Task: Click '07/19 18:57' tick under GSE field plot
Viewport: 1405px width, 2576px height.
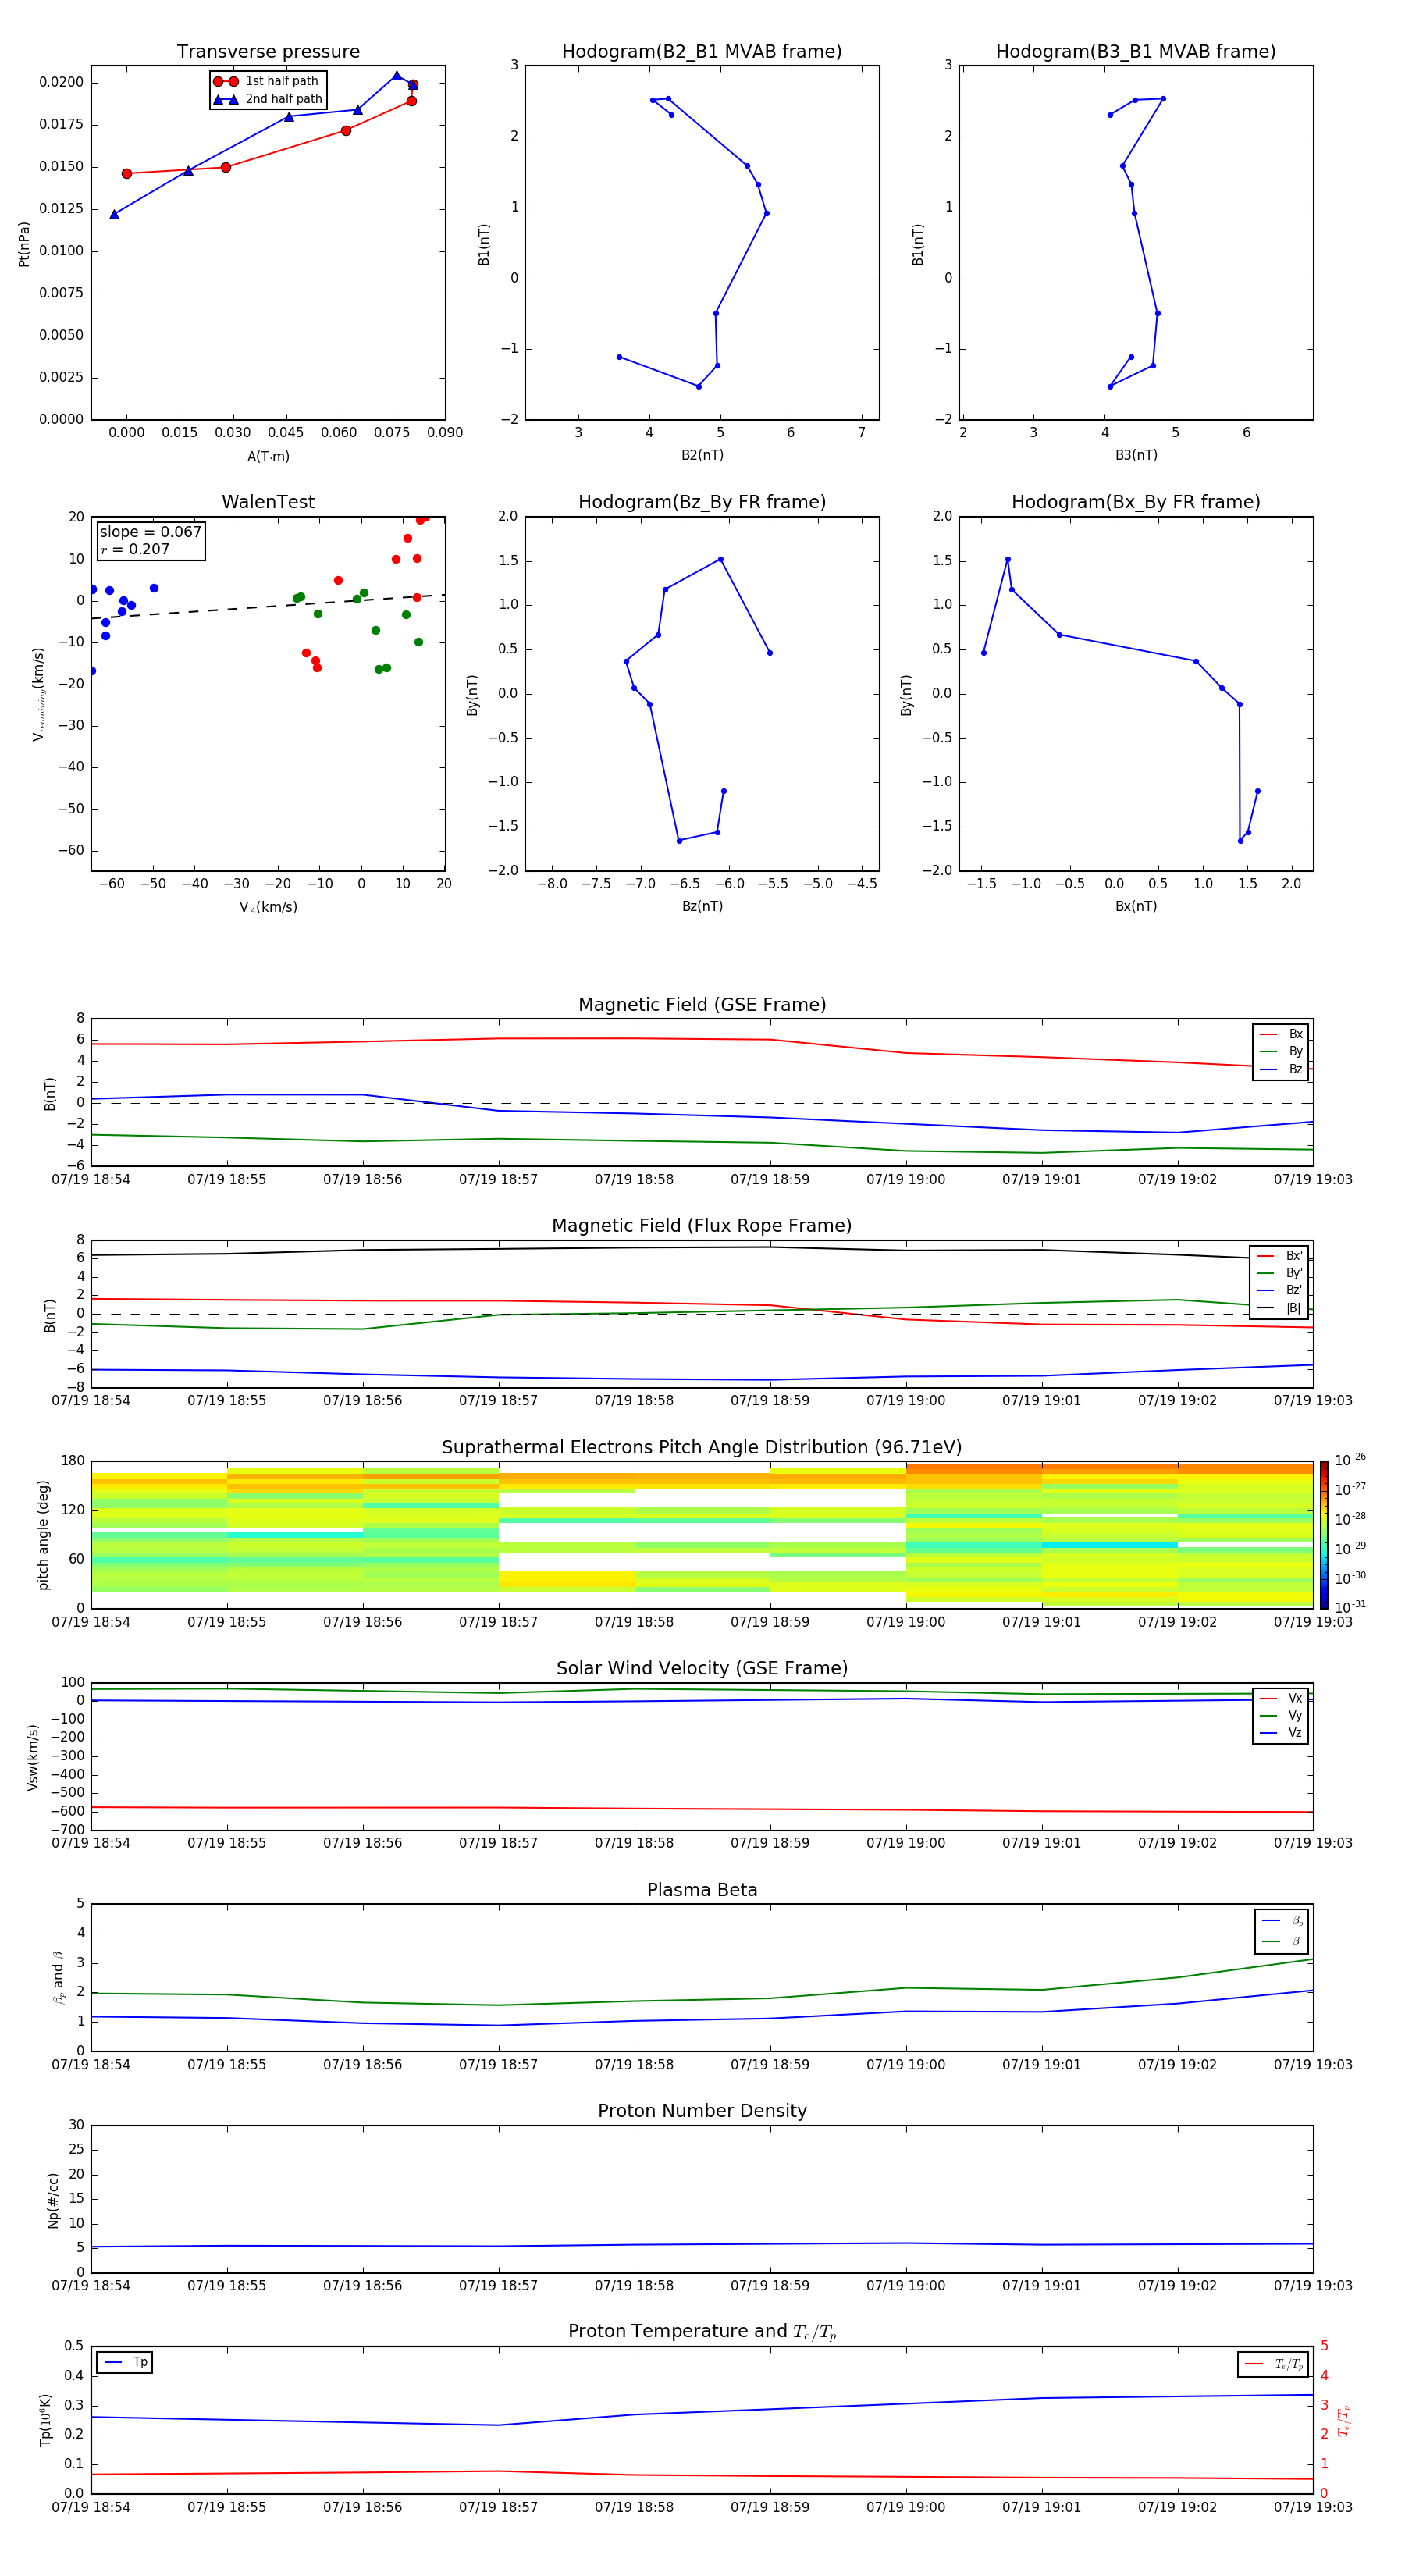Action: [x=498, y=1180]
